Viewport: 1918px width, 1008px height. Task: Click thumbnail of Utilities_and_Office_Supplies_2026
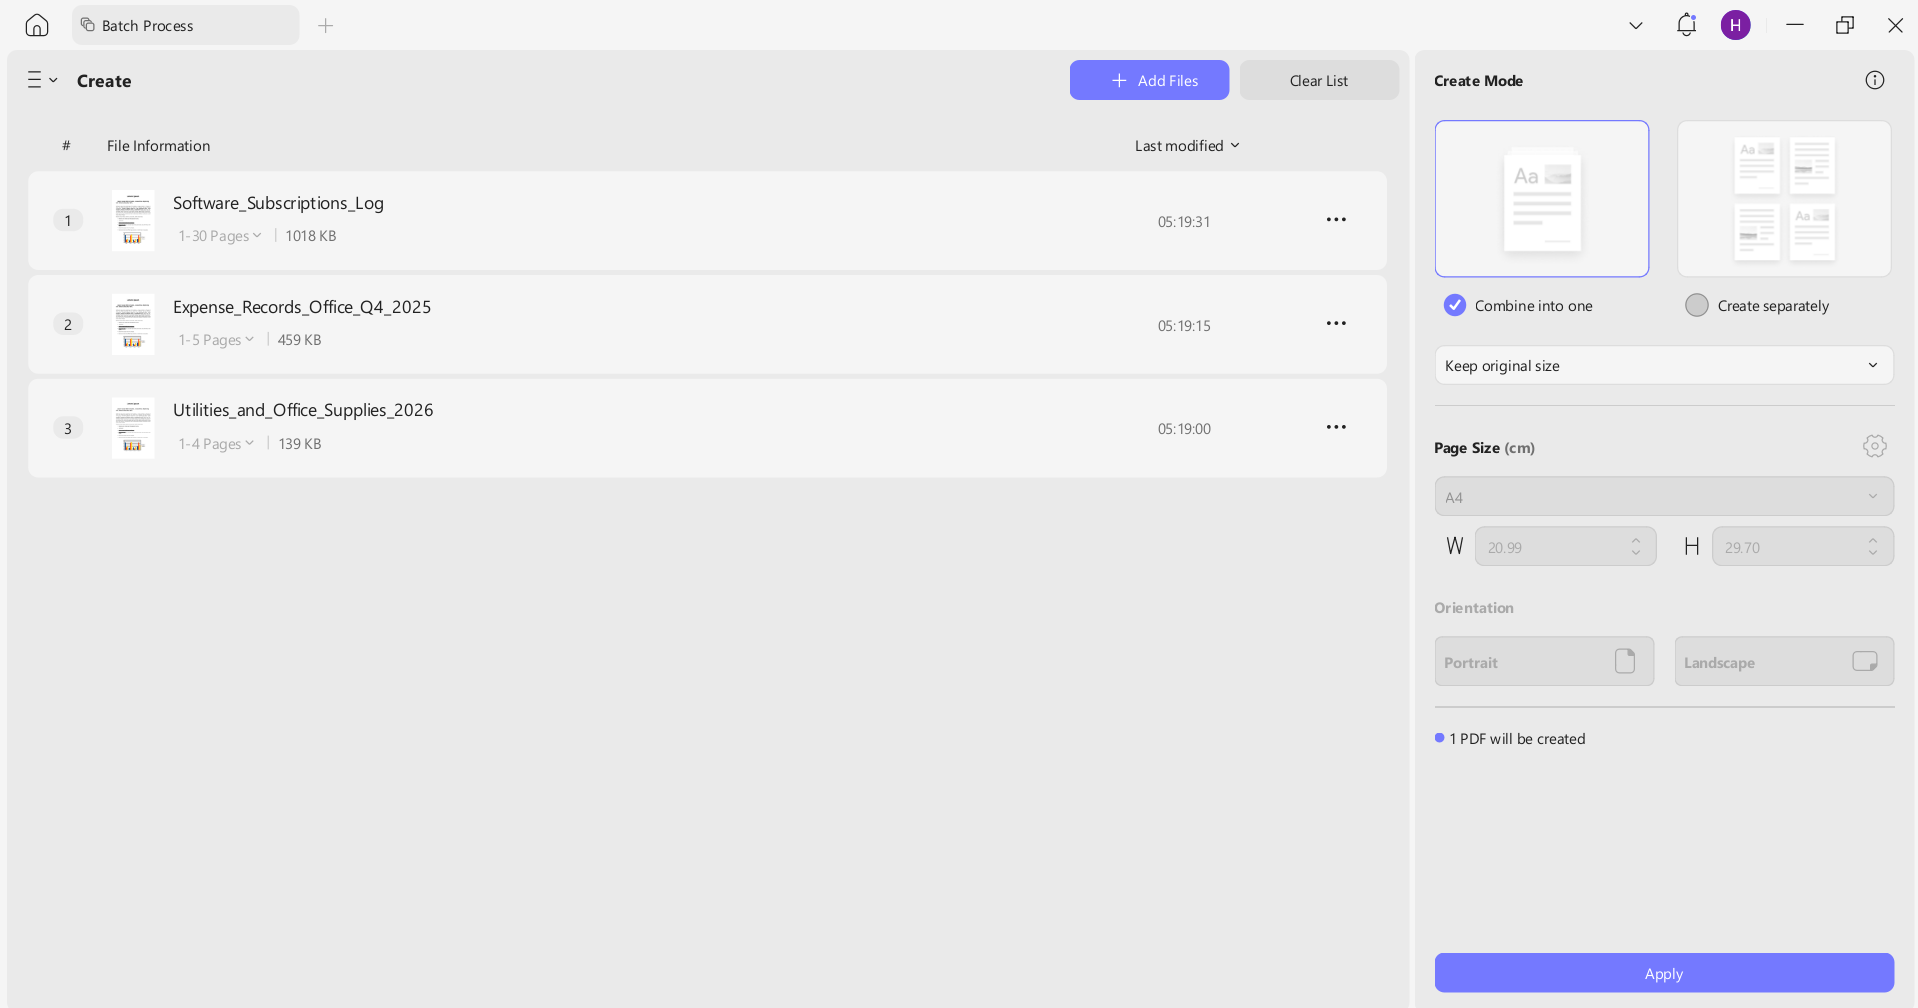click(133, 428)
